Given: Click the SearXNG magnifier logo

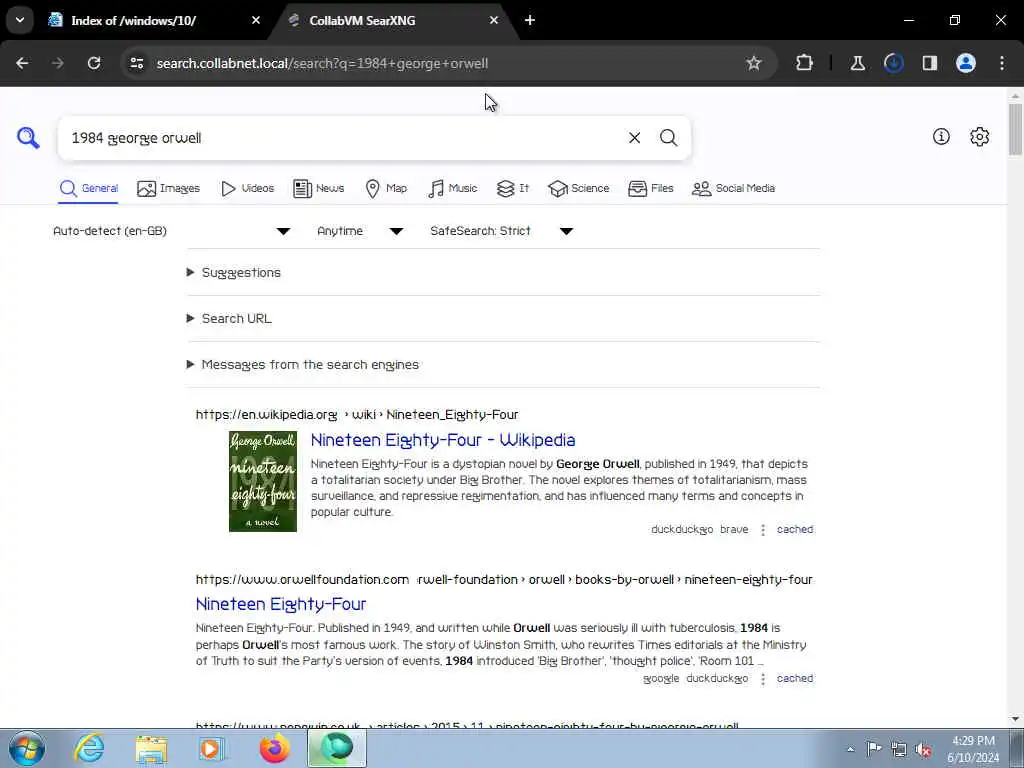Looking at the screenshot, I should point(28,138).
